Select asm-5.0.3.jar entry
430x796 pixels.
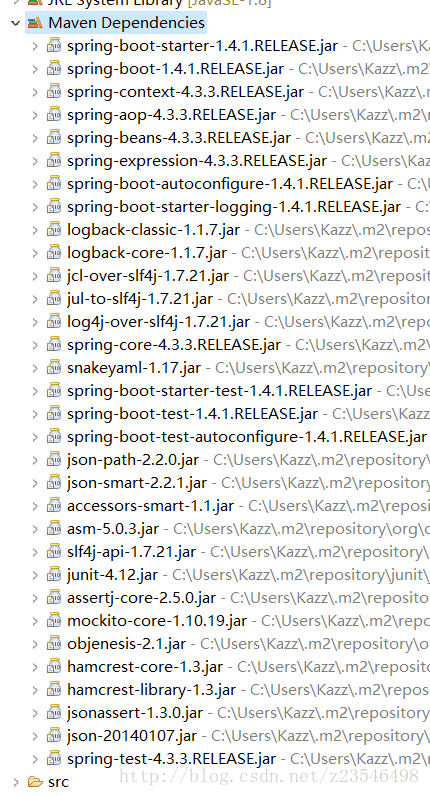coord(113,529)
